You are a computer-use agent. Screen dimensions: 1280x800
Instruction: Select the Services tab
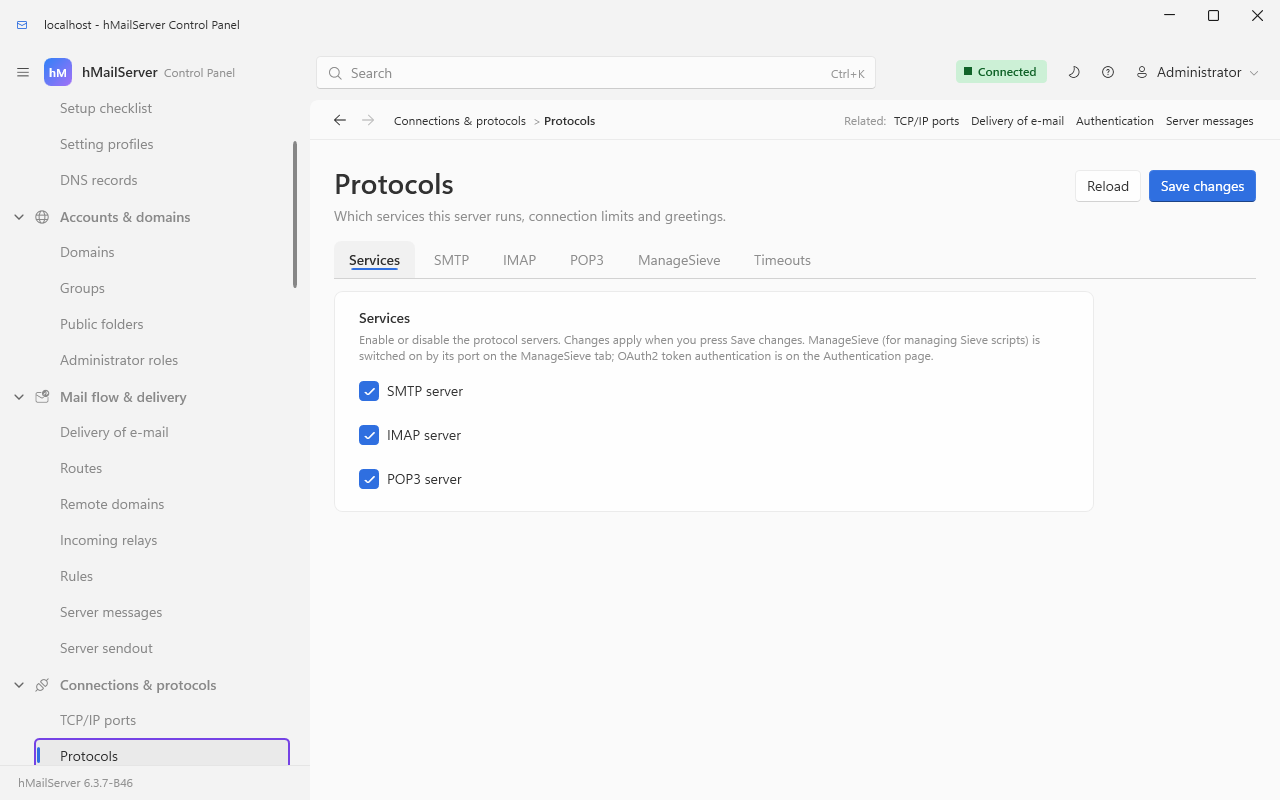point(374,260)
